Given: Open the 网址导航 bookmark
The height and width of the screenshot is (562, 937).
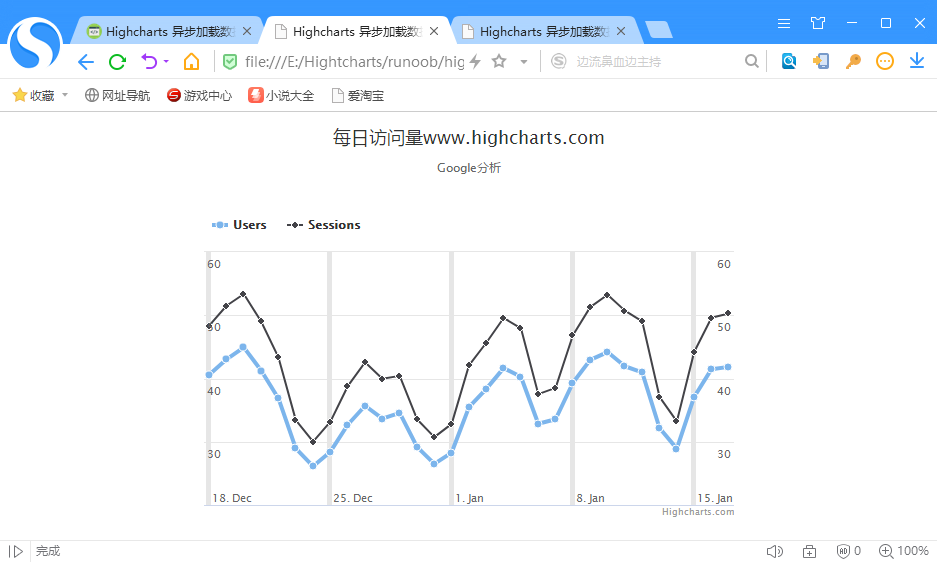Looking at the screenshot, I should (117, 95).
